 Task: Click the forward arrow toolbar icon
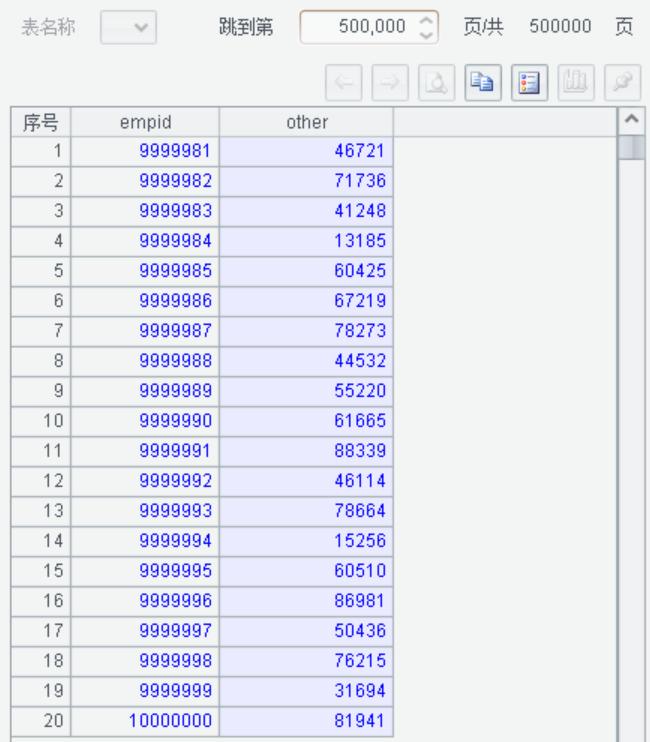[x=390, y=83]
